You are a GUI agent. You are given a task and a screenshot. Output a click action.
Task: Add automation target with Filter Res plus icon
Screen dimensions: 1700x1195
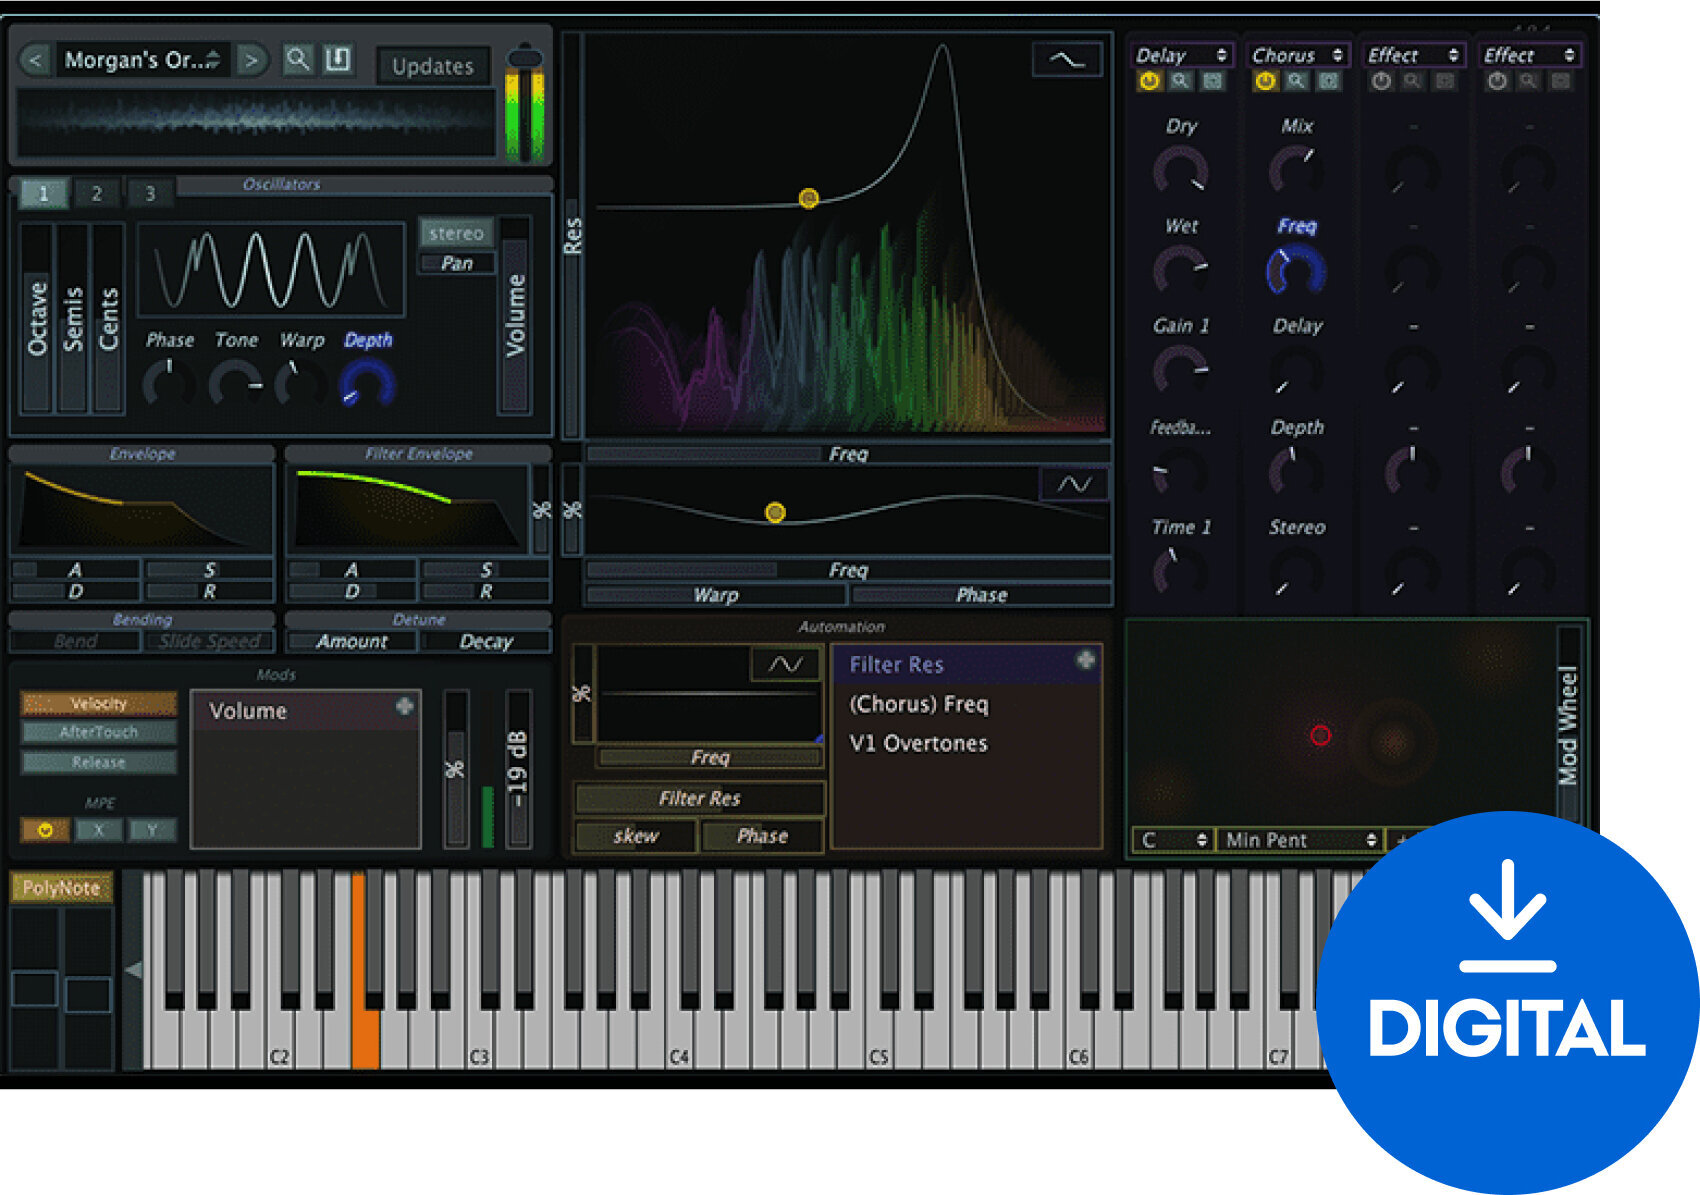(1085, 660)
